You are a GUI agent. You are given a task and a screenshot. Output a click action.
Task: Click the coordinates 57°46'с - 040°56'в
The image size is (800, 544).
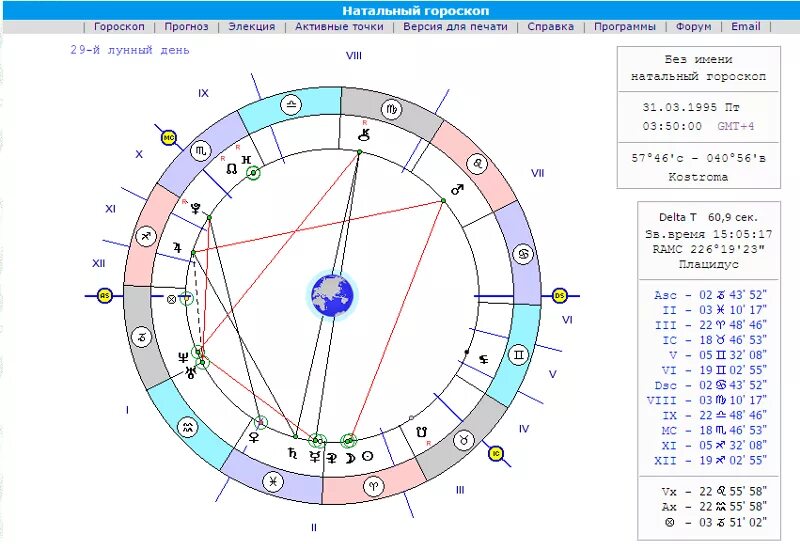click(698, 158)
